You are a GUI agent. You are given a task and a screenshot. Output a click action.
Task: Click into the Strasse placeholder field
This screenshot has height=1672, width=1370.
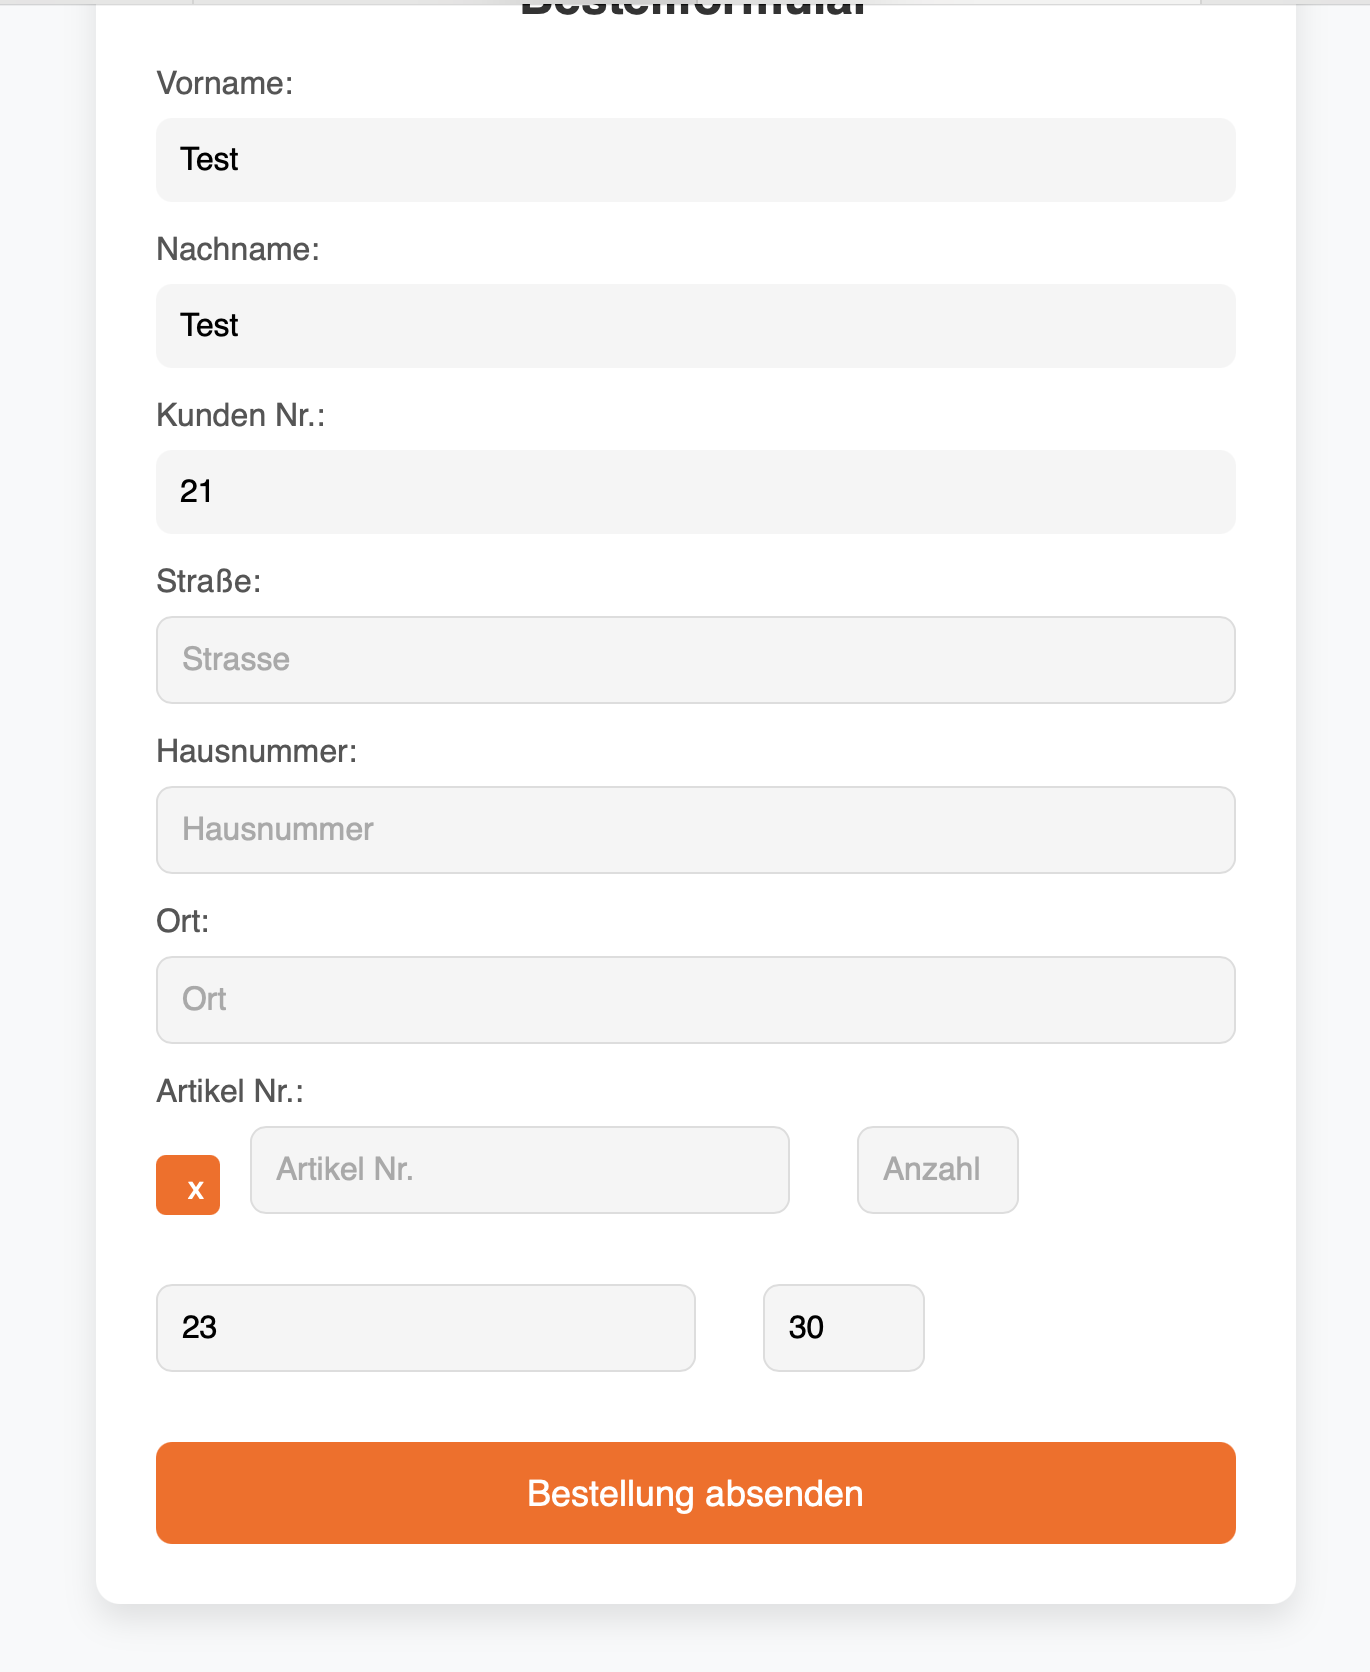[x=695, y=660]
